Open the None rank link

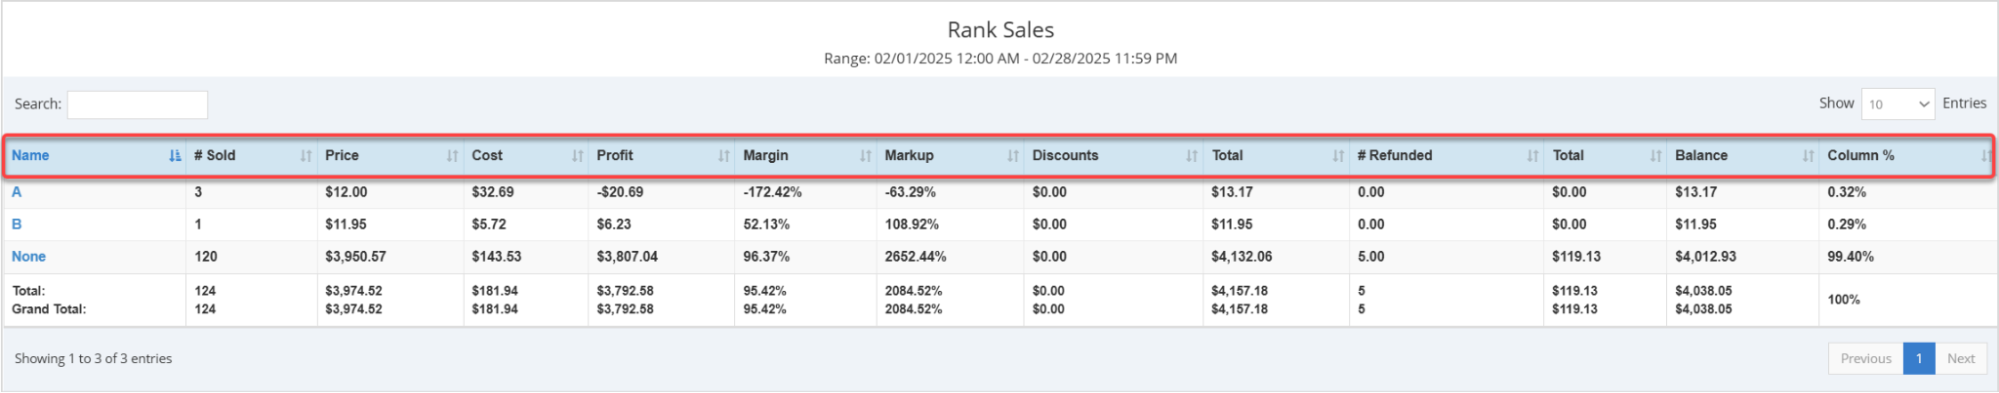[28, 257]
